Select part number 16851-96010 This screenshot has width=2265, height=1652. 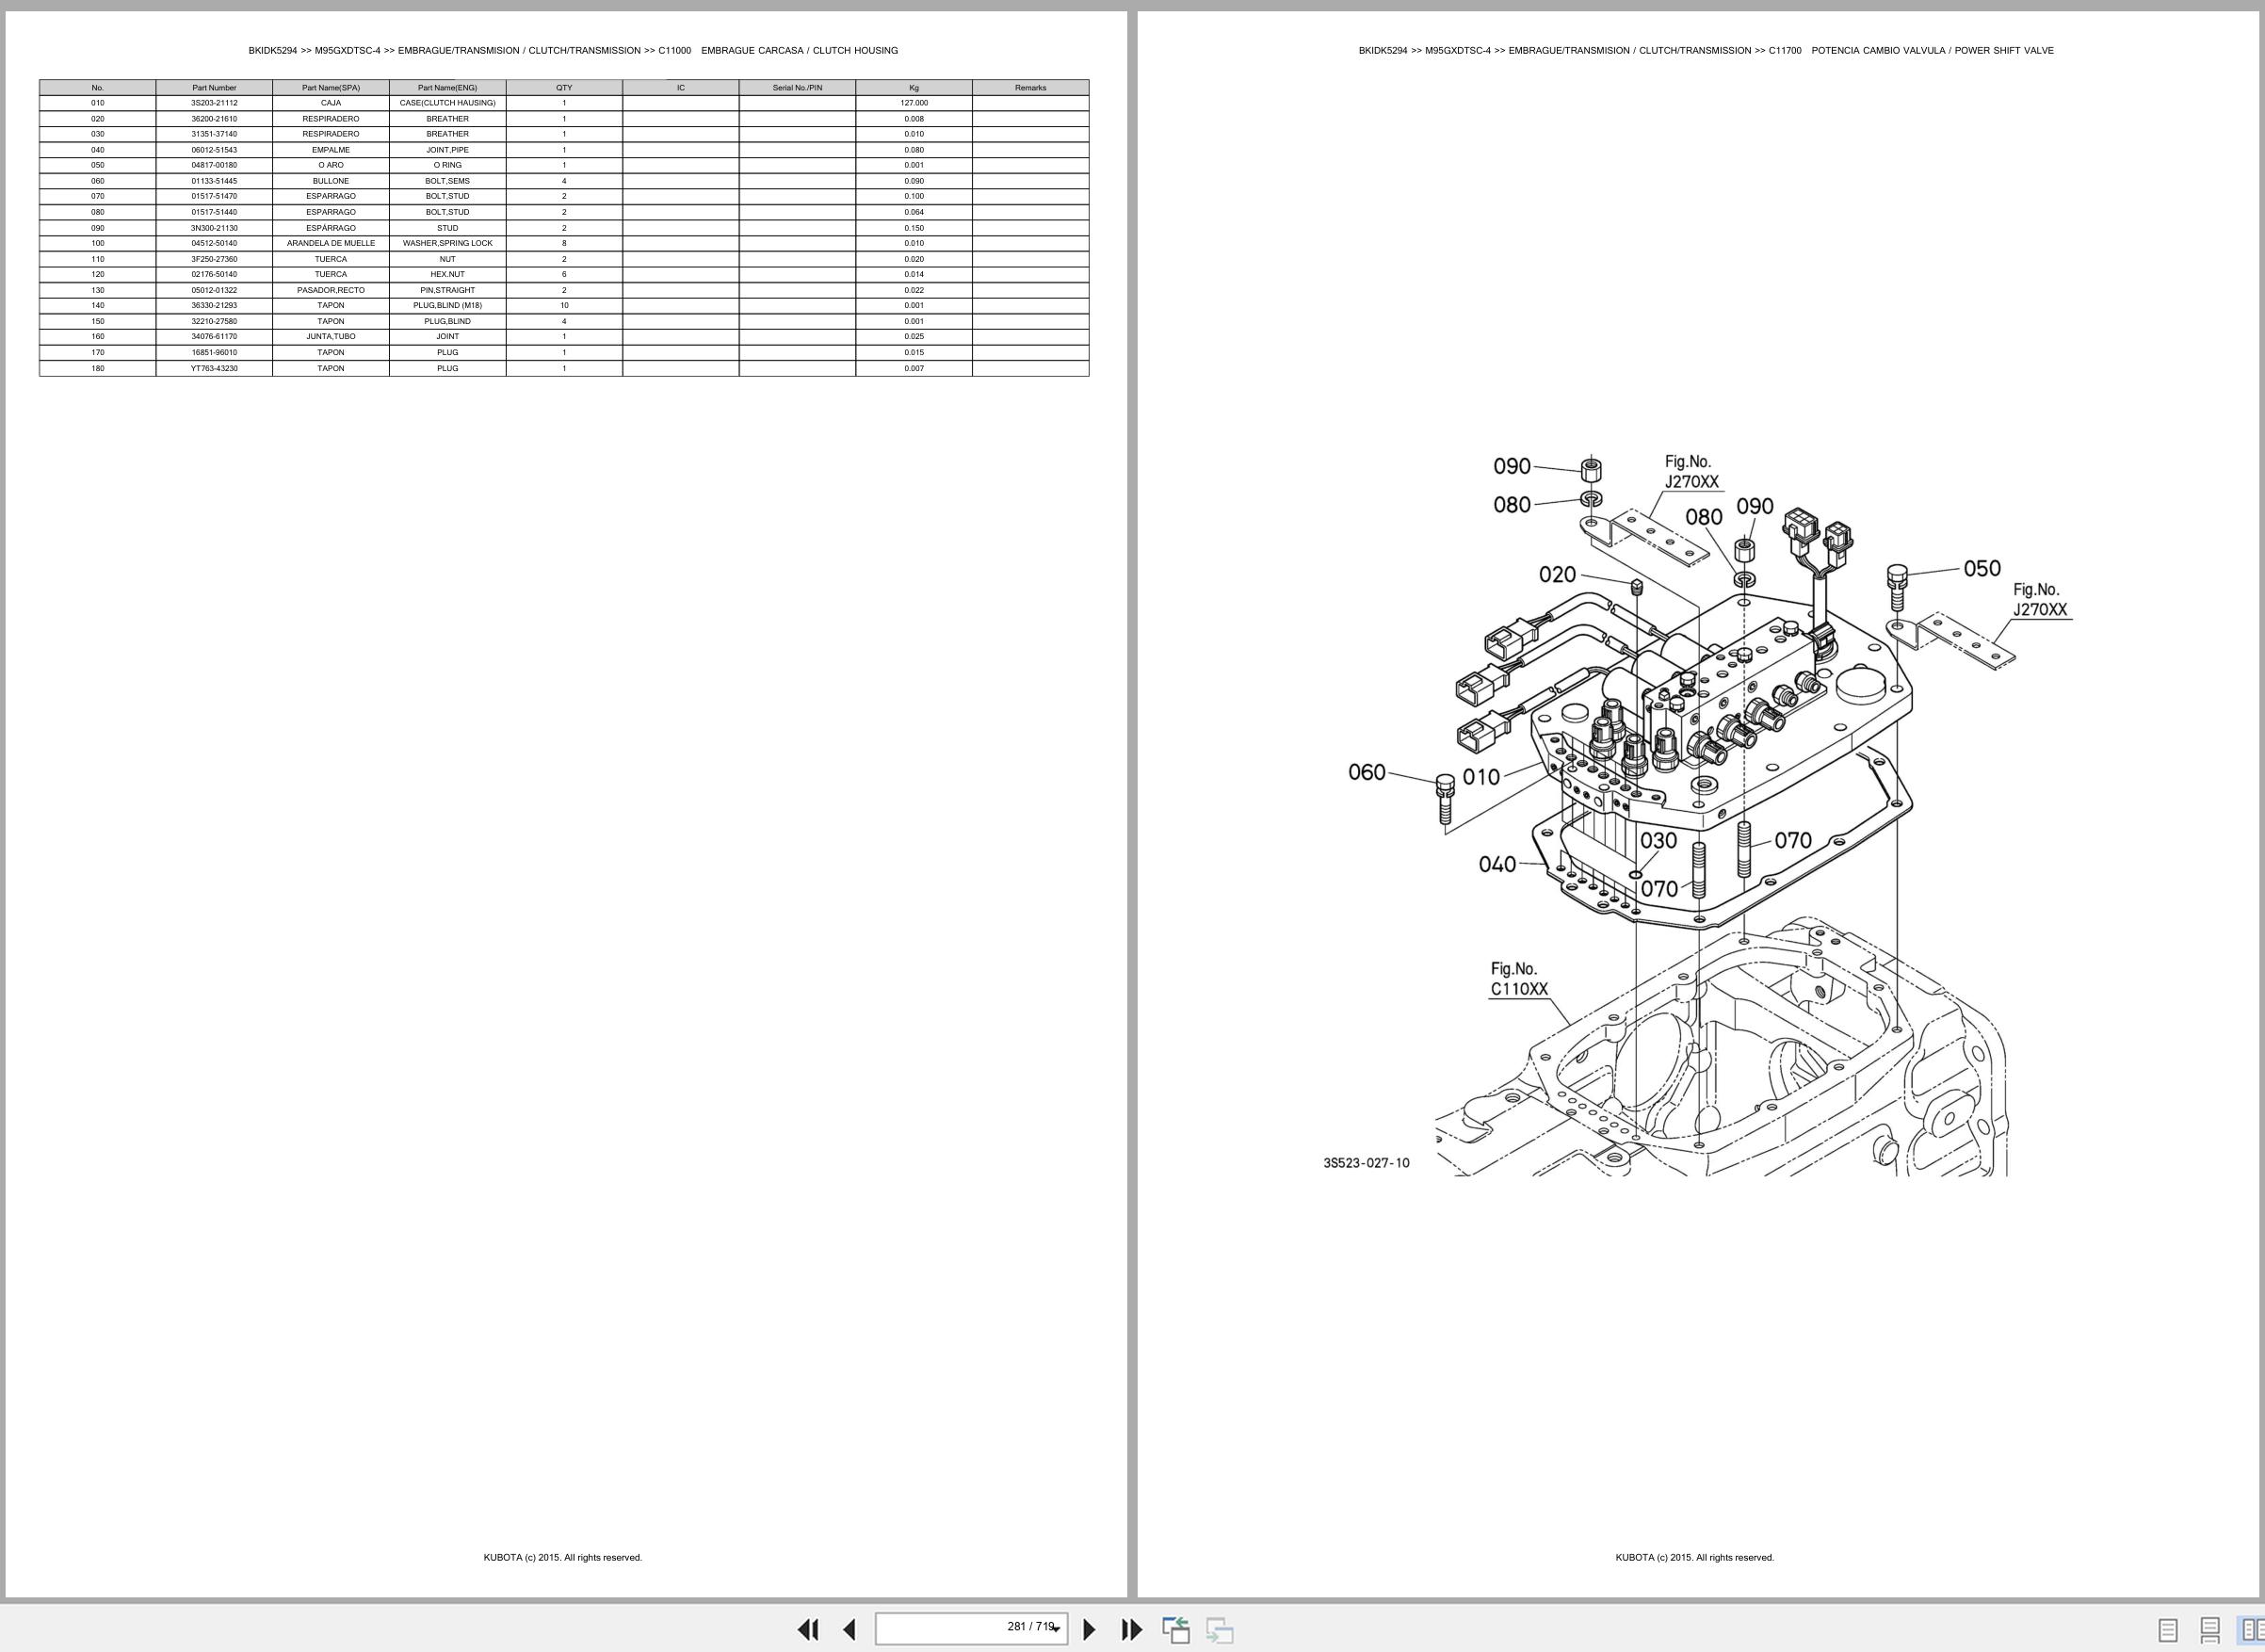(214, 352)
